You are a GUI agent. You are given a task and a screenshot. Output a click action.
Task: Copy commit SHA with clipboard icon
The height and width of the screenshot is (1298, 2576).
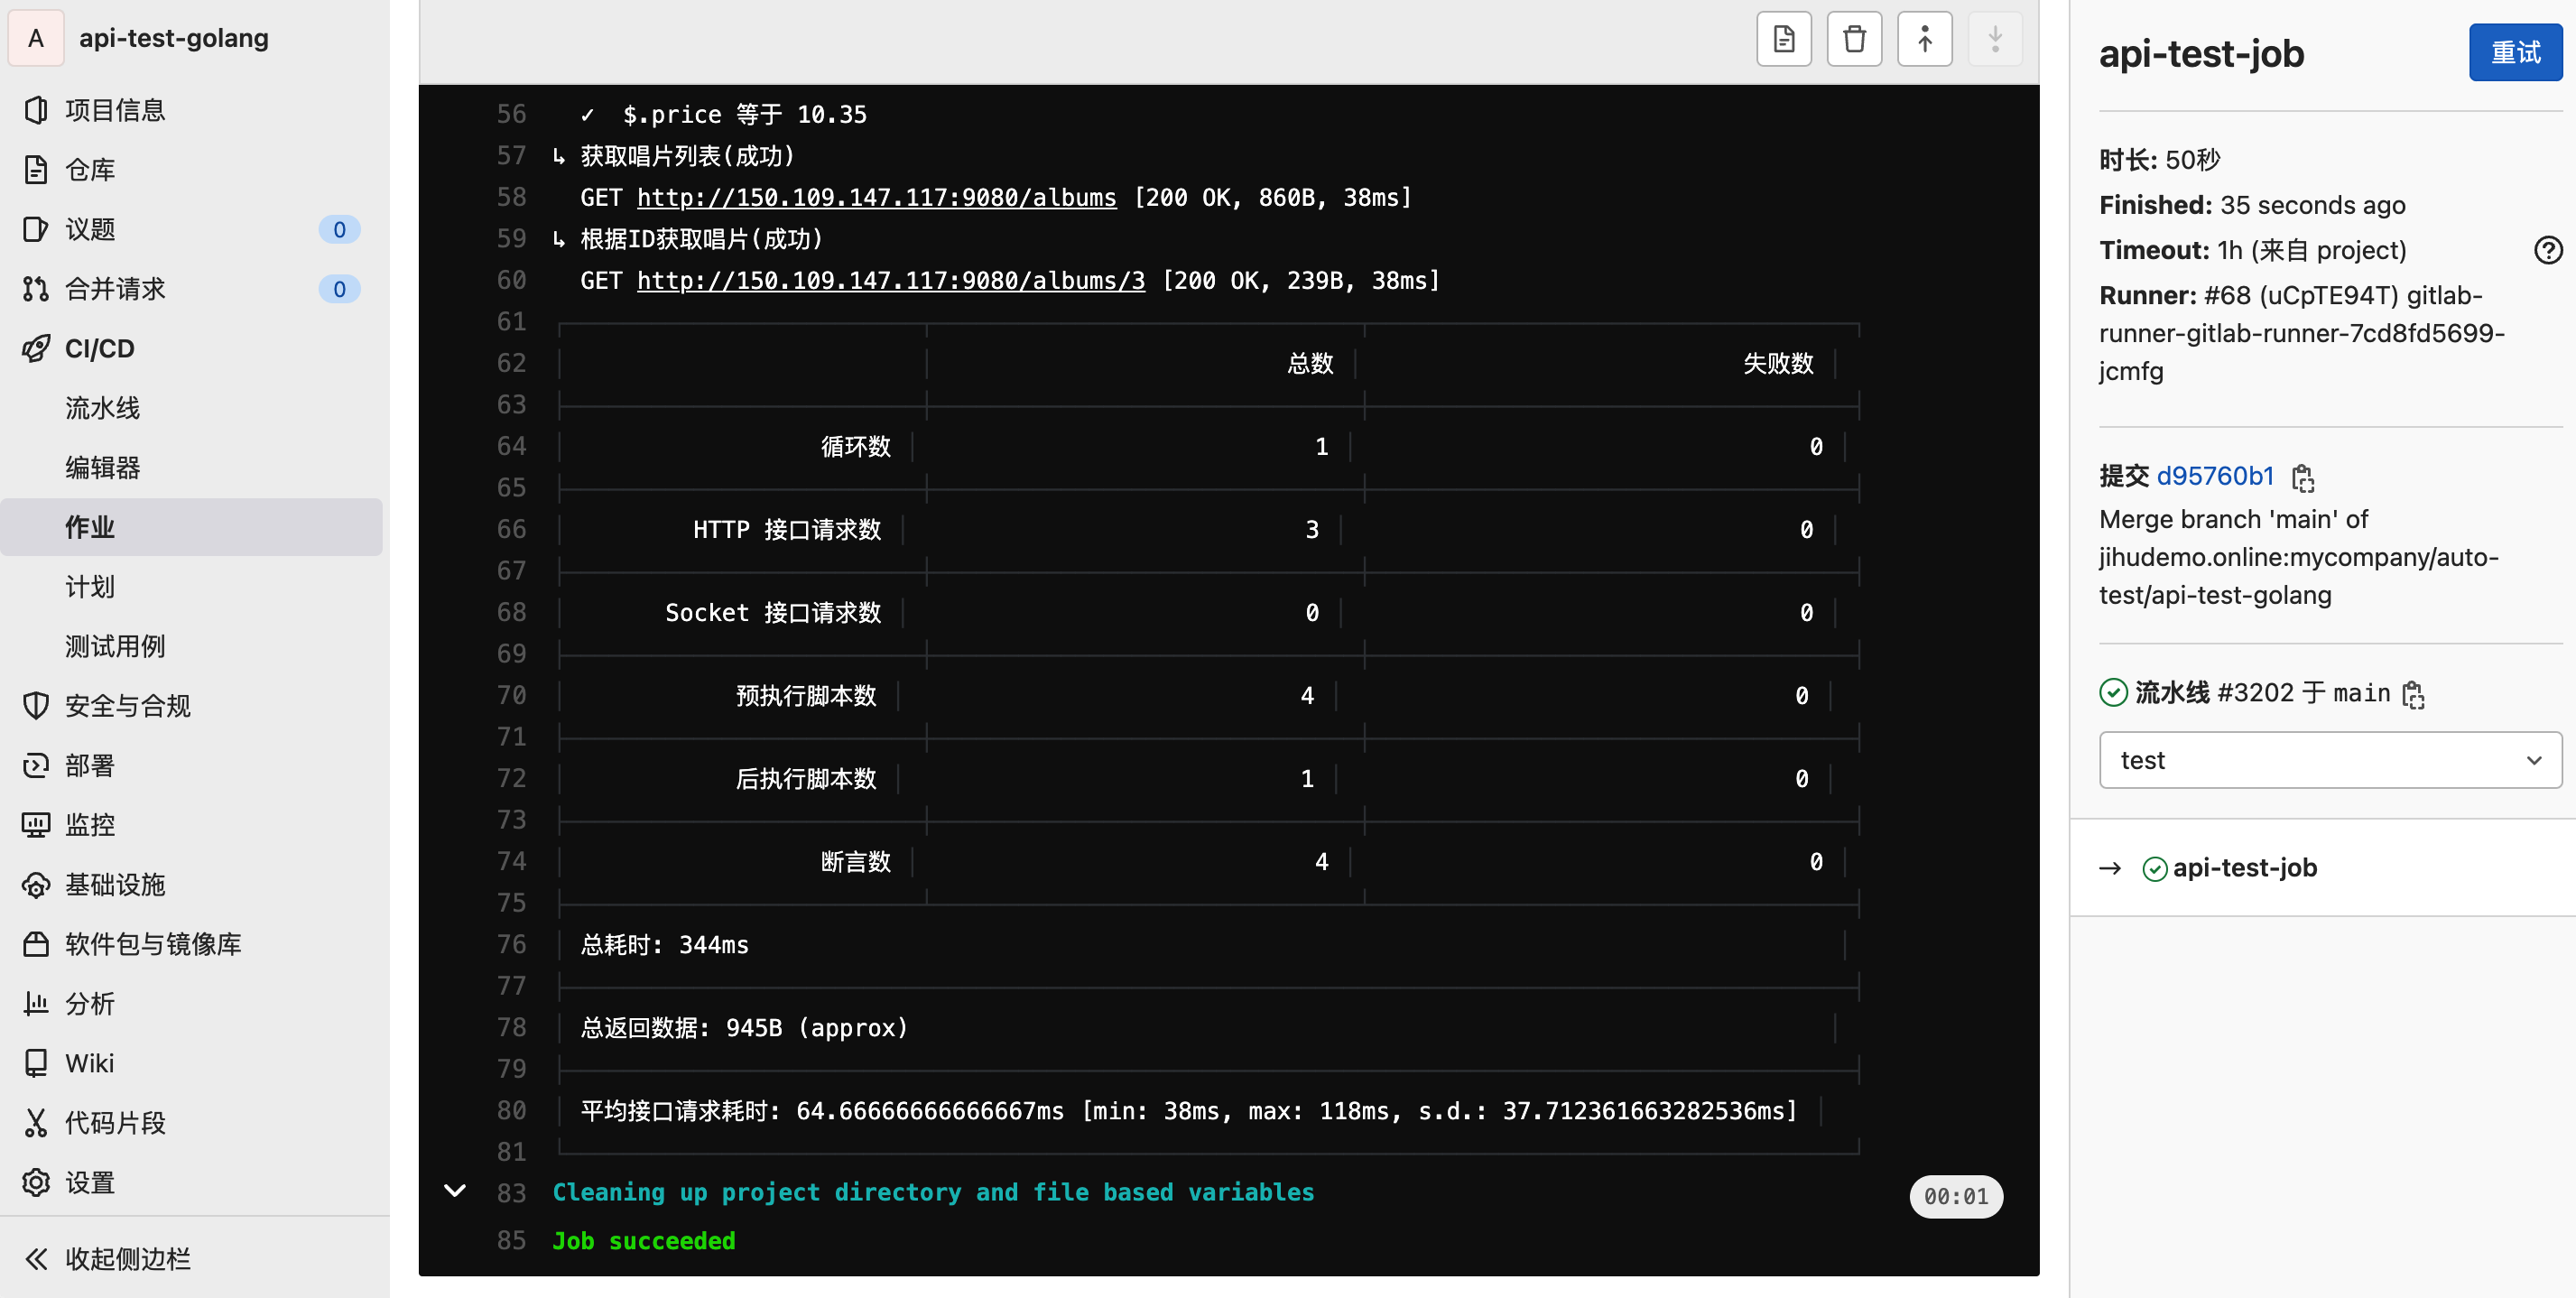pyautogui.click(x=2302, y=478)
